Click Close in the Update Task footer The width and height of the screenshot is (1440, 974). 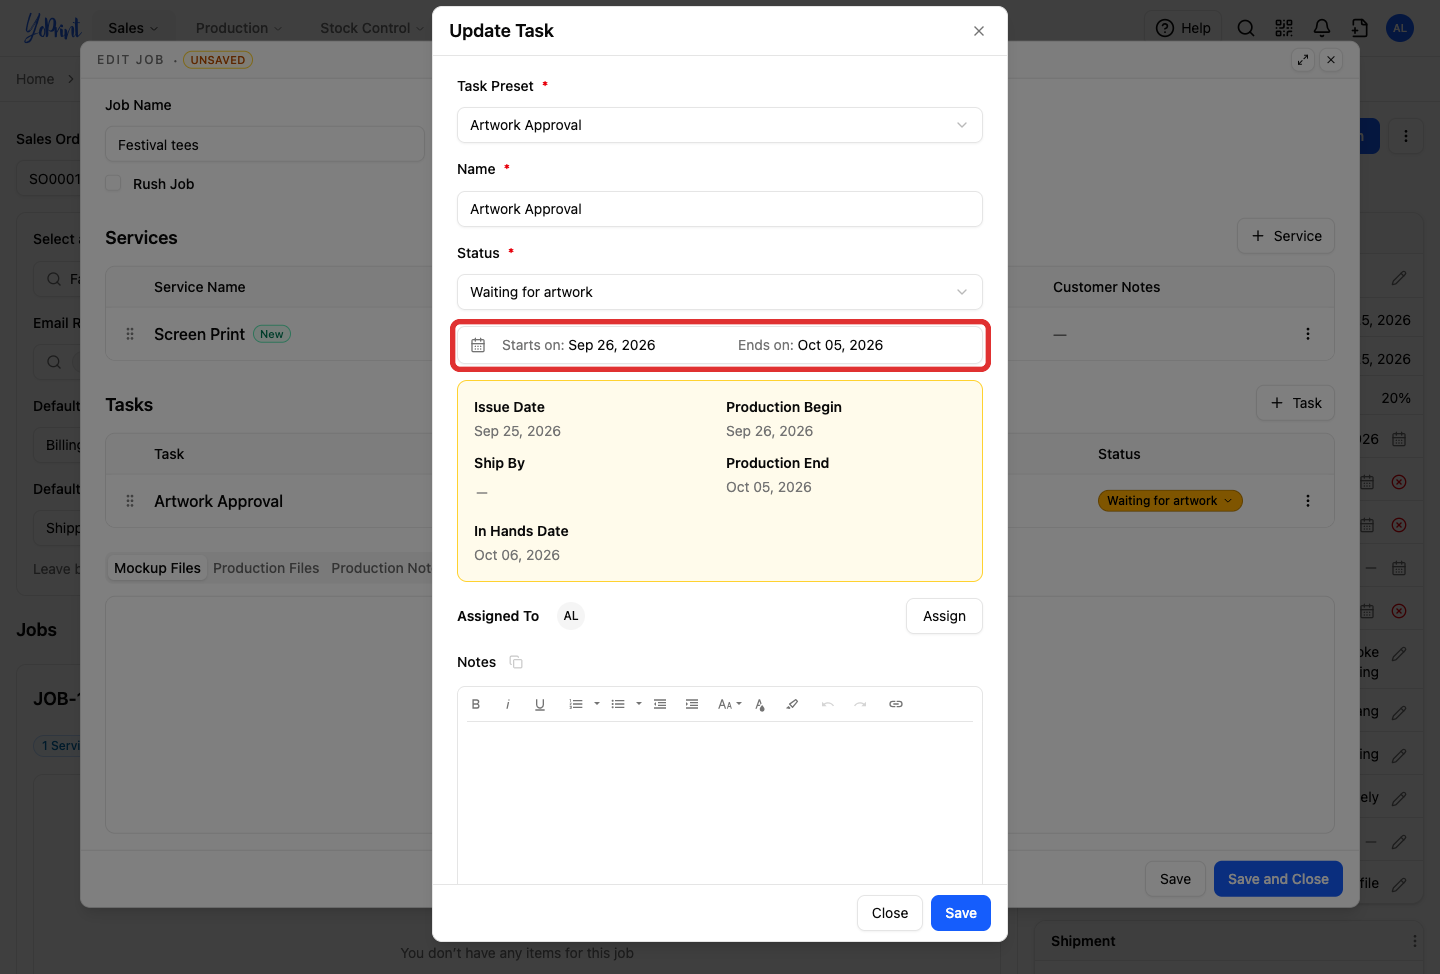[x=890, y=913]
